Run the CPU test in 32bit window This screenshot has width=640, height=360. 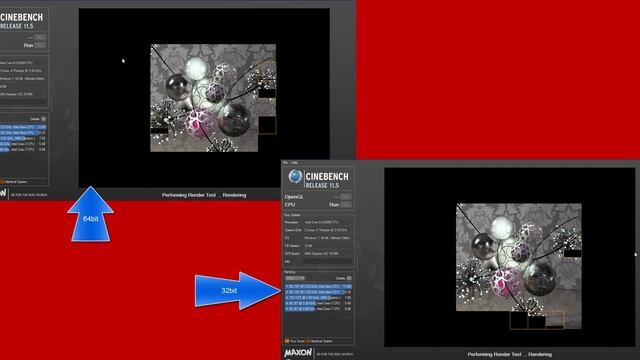346,204
